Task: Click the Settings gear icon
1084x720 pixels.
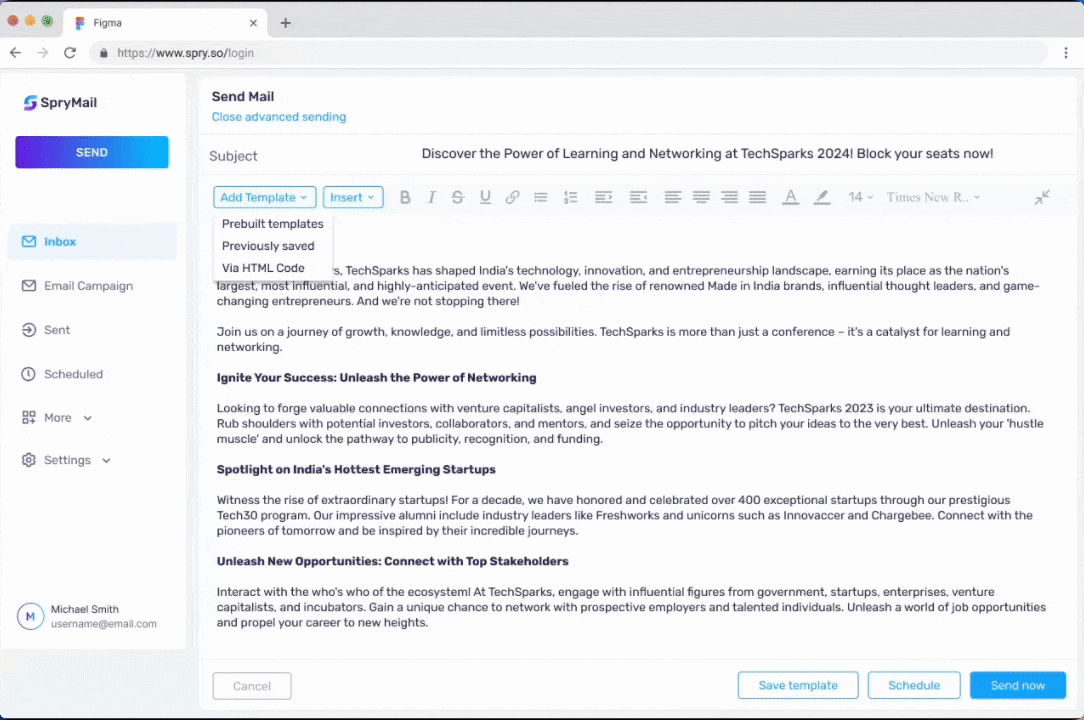Action: pos(28,460)
